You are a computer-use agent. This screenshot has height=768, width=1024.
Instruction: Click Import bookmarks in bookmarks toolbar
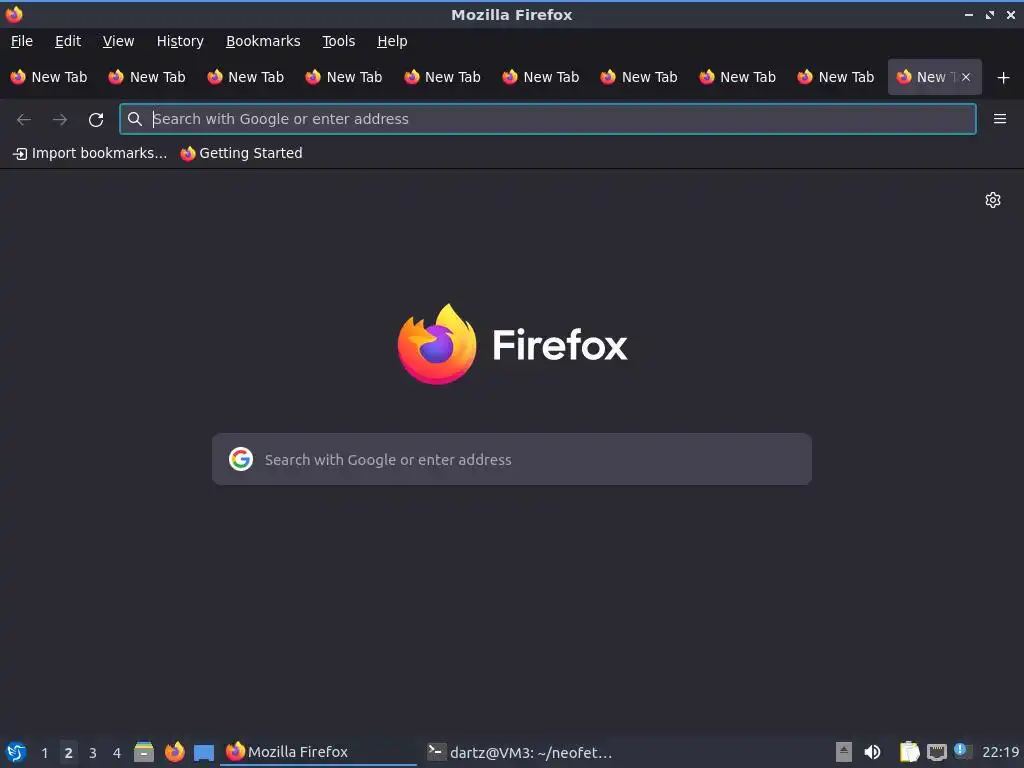pos(90,153)
